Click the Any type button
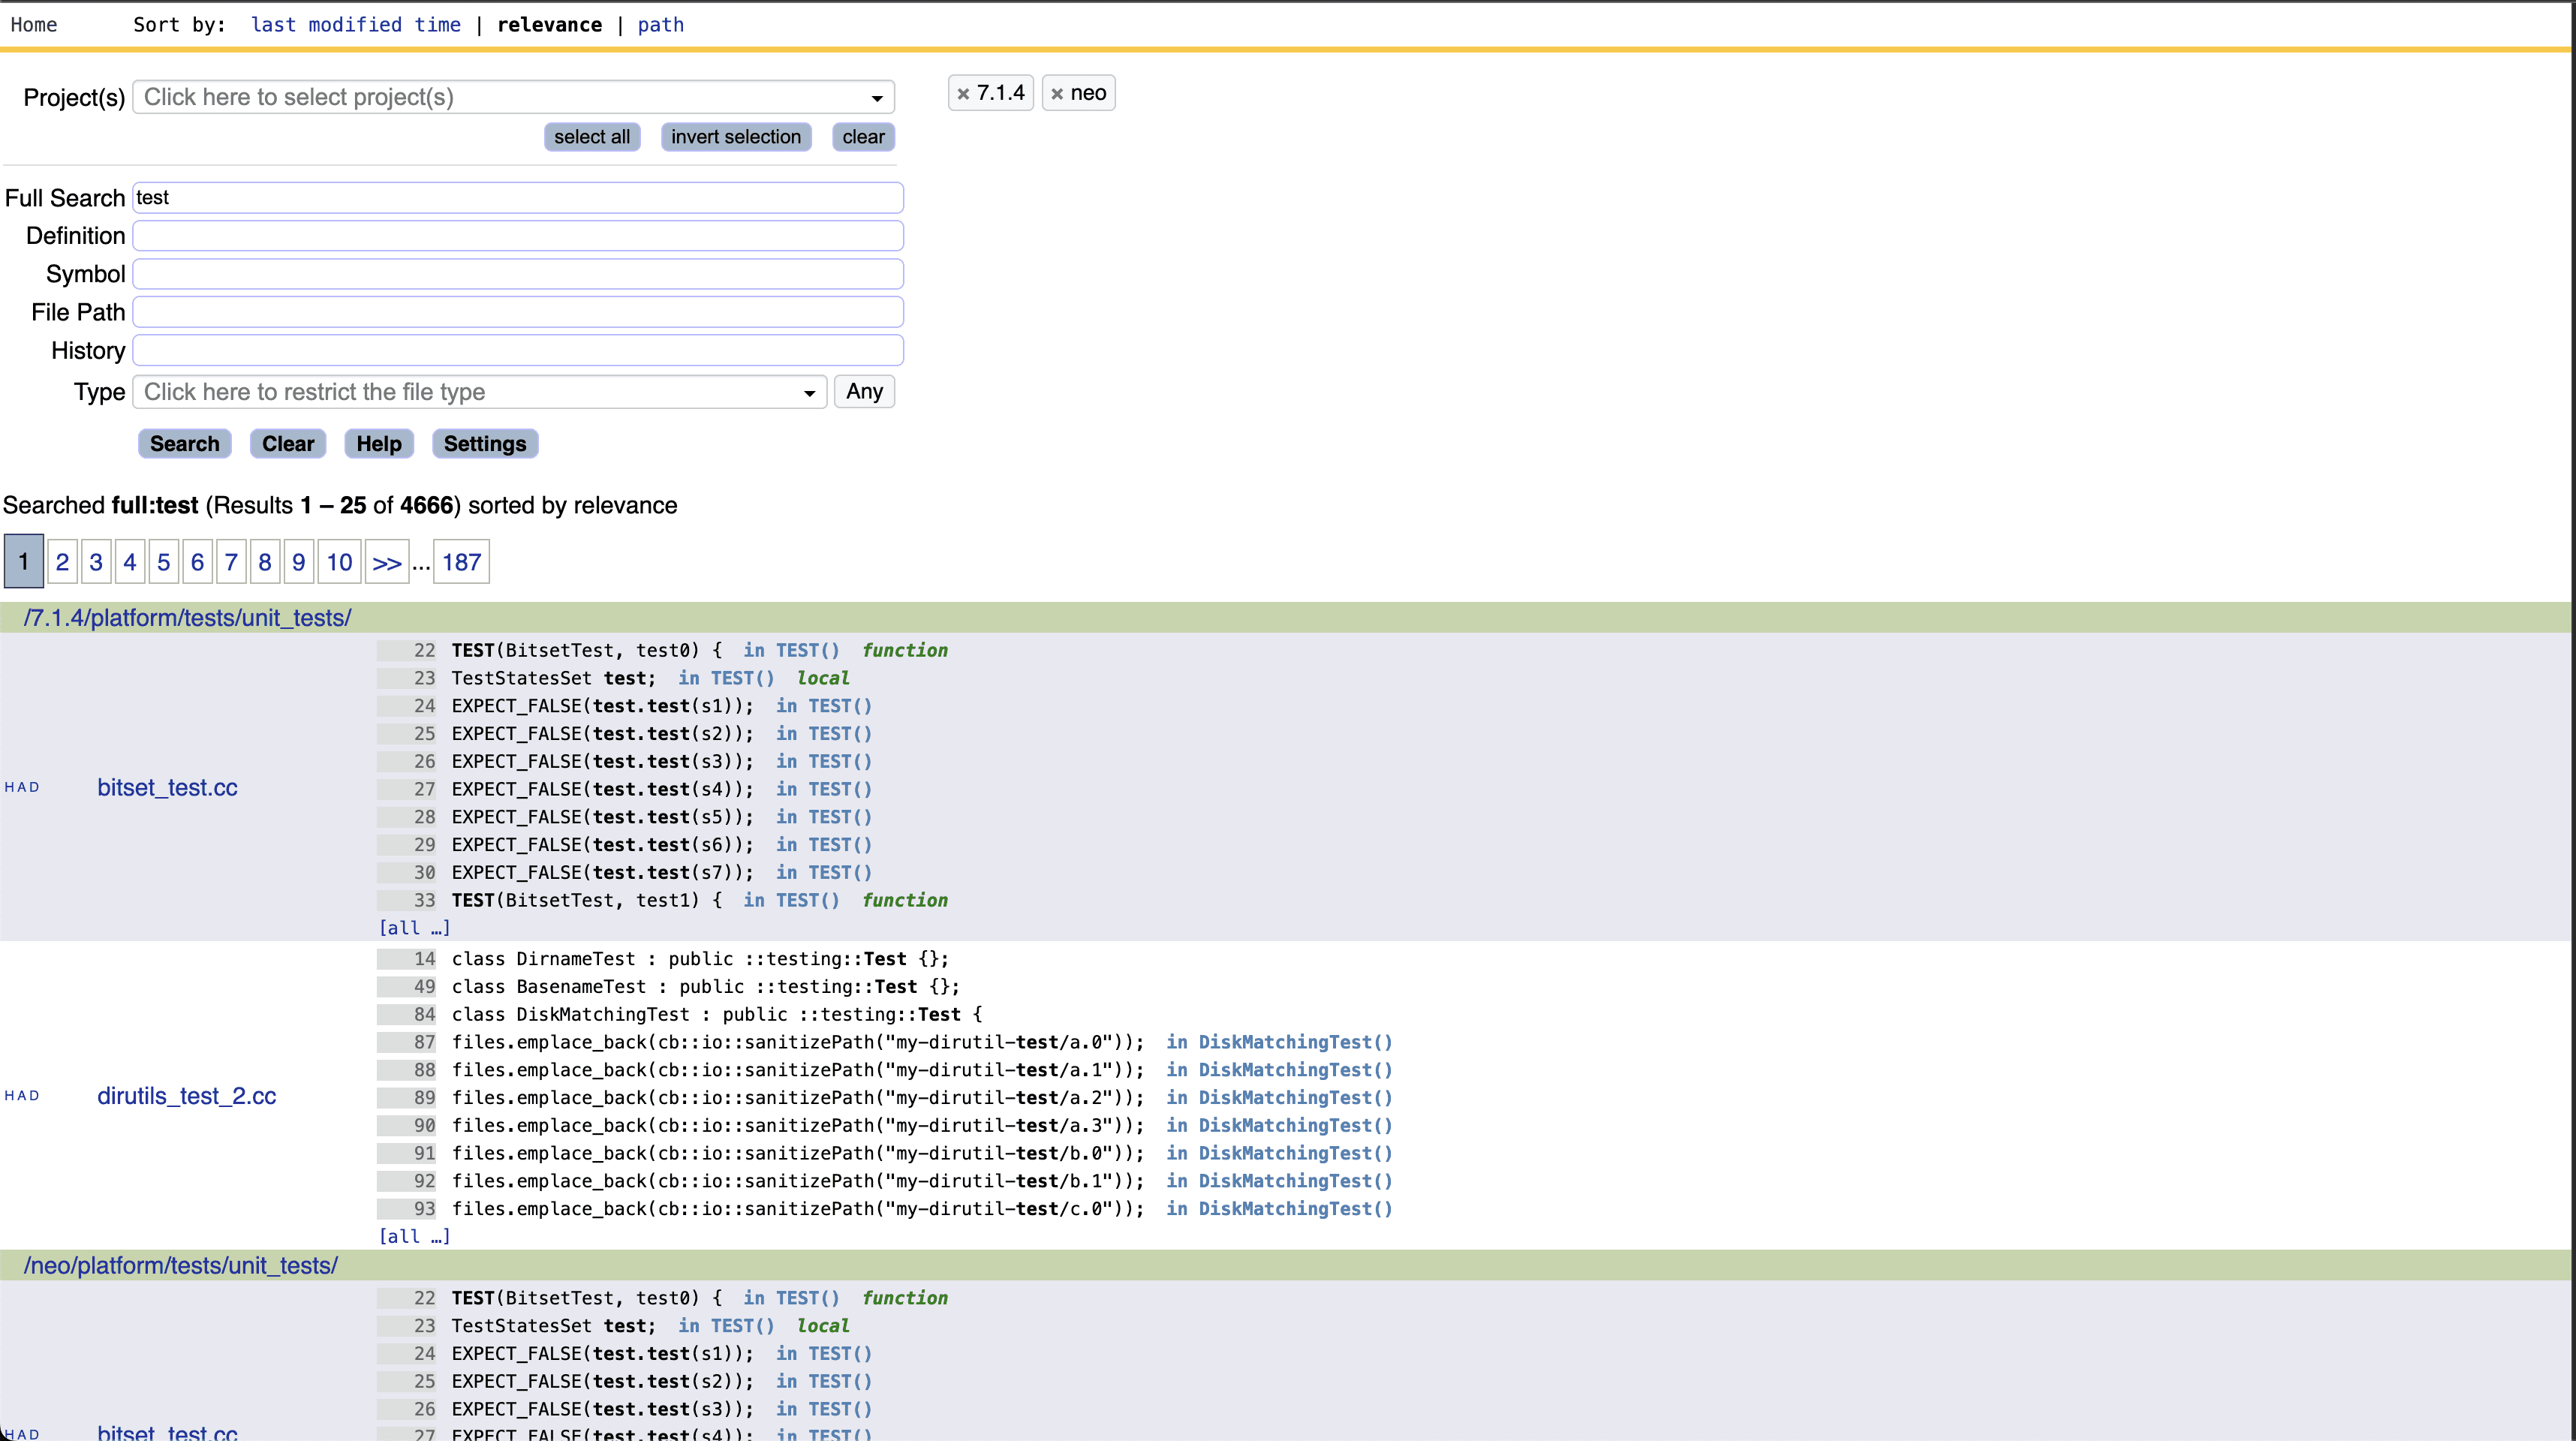 pyautogui.click(x=864, y=391)
